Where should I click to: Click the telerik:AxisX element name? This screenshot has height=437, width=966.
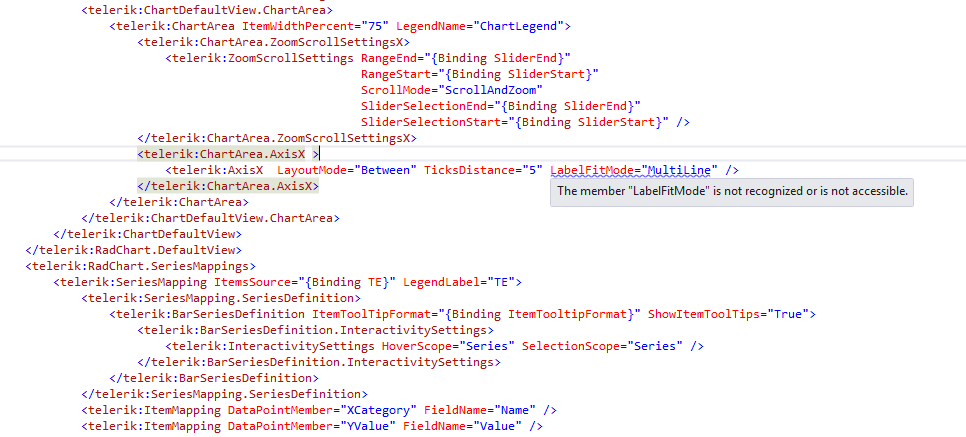[x=214, y=170]
